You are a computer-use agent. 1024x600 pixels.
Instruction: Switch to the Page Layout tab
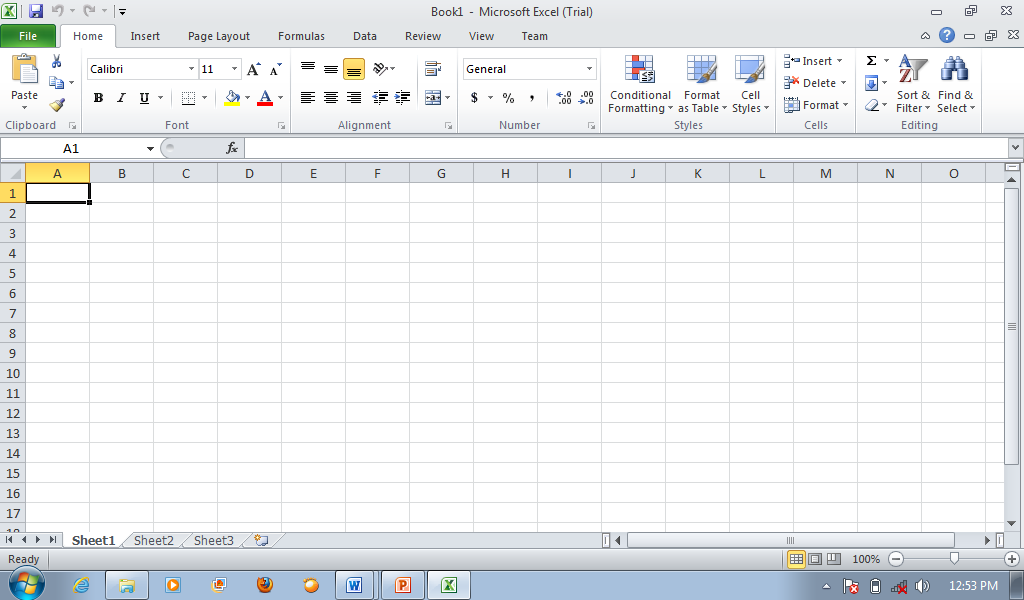(219, 36)
